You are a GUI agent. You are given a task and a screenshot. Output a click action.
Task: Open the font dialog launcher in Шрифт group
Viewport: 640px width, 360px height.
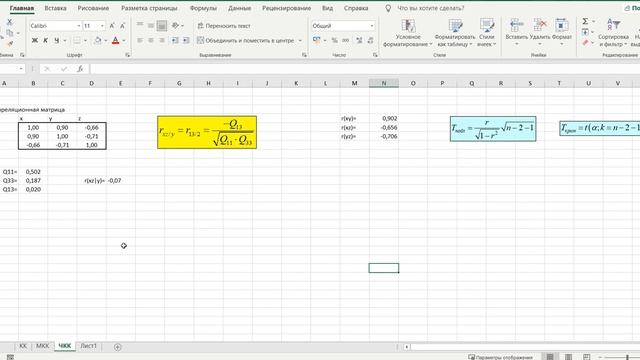(x=127, y=55)
